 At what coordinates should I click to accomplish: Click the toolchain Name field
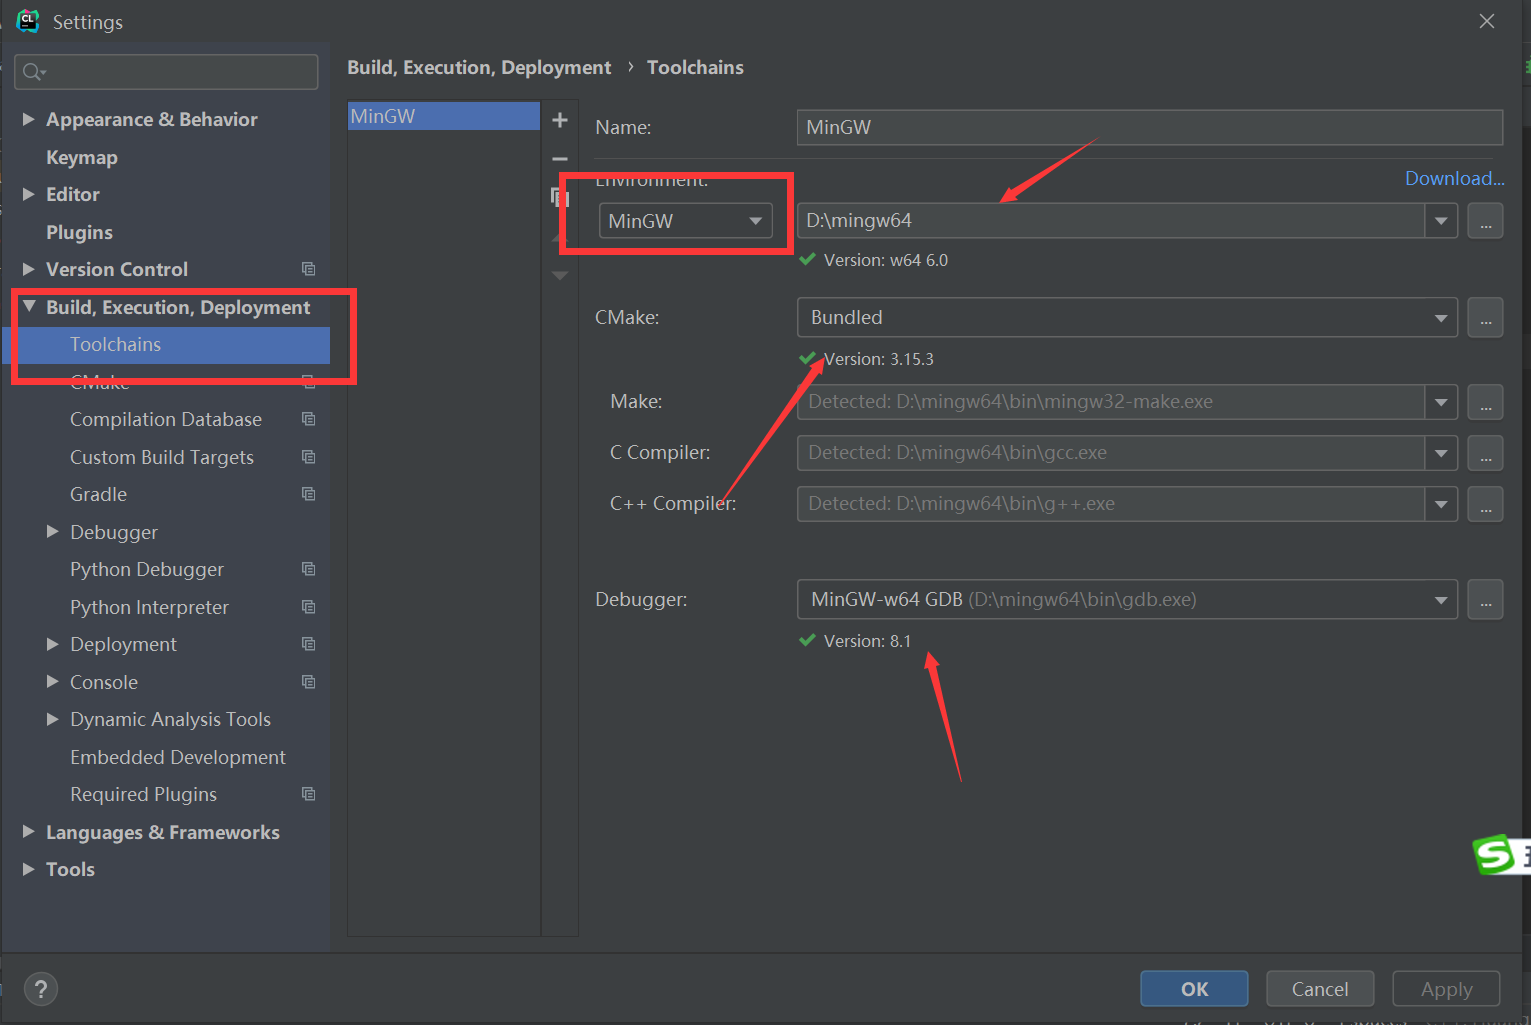click(x=1150, y=127)
